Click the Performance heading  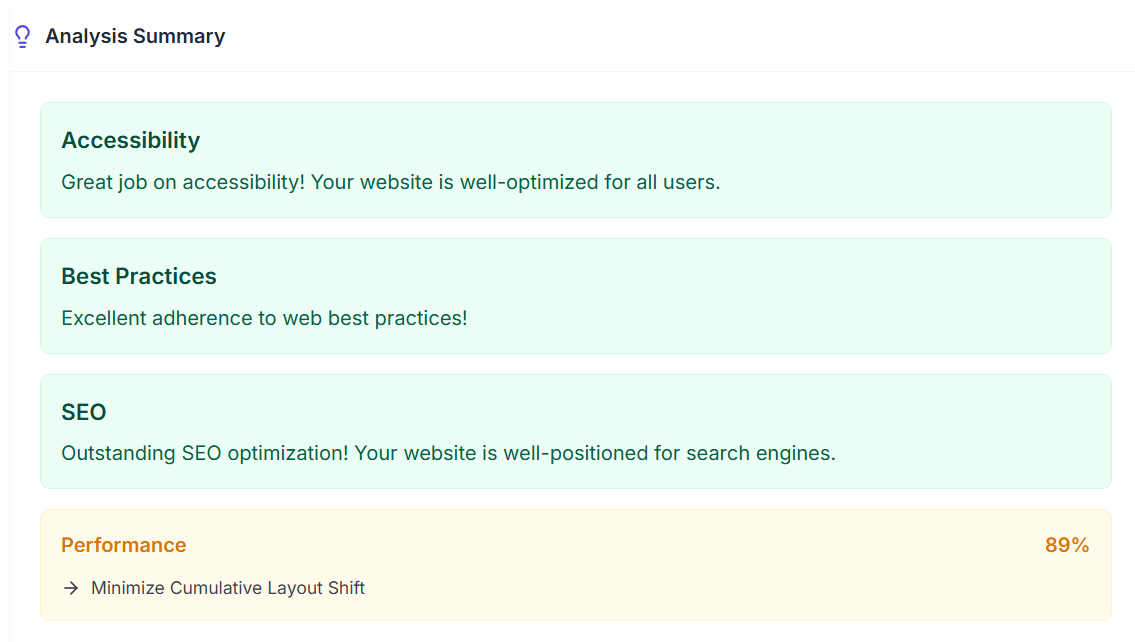click(124, 545)
